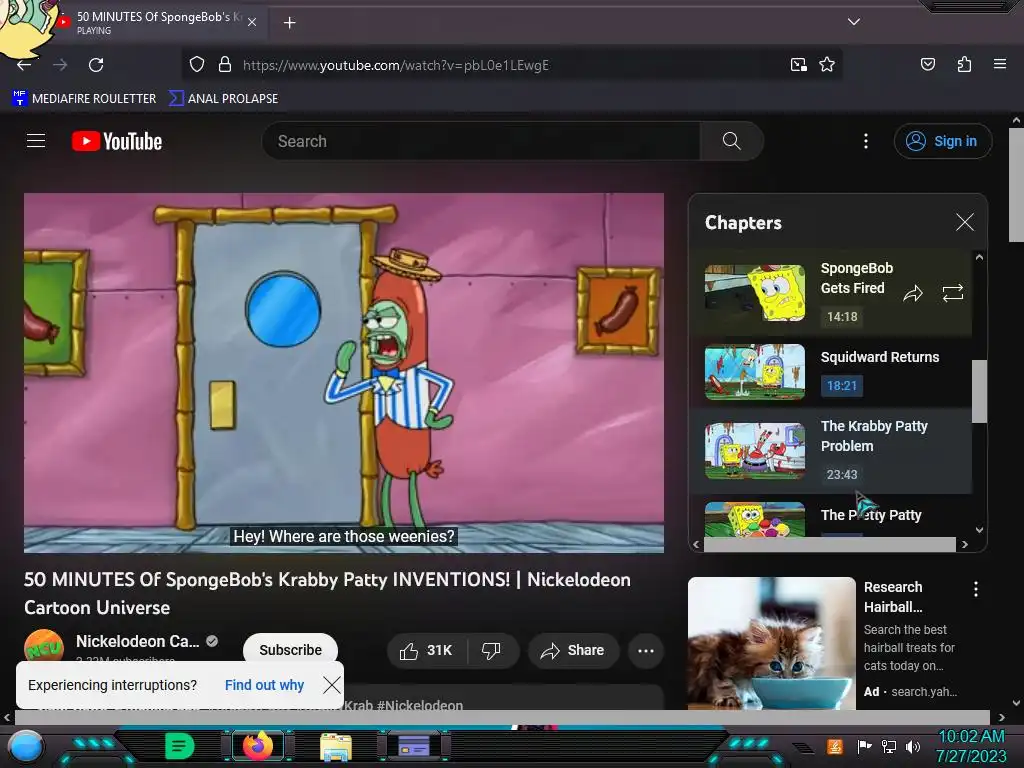Image resolution: width=1024 pixels, height=768 pixels.
Task: Open the Research Hairball ad title
Action: [x=893, y=597]
